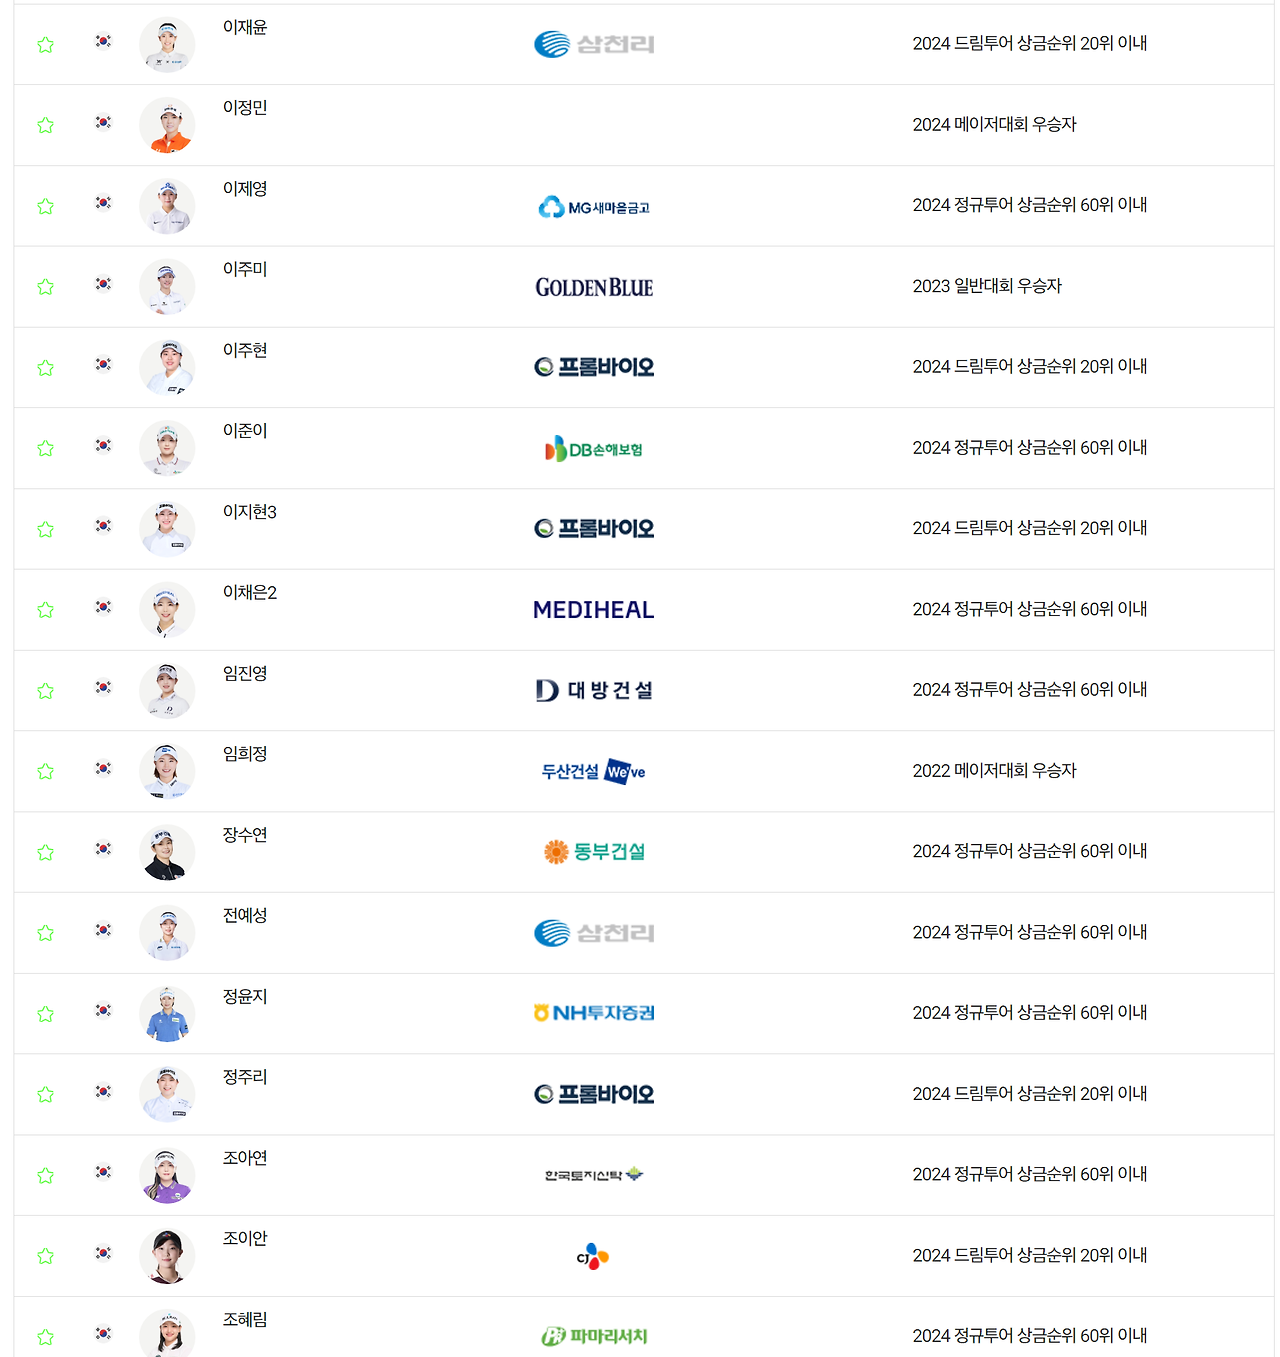Click the 삼천리 sponsor logo beside 이재윤

point(594,44)
